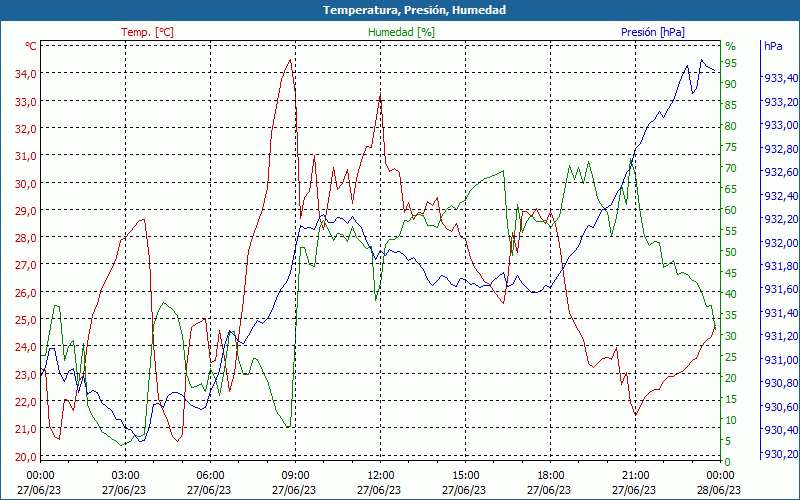Click the 21:00 time axis label

636,476
